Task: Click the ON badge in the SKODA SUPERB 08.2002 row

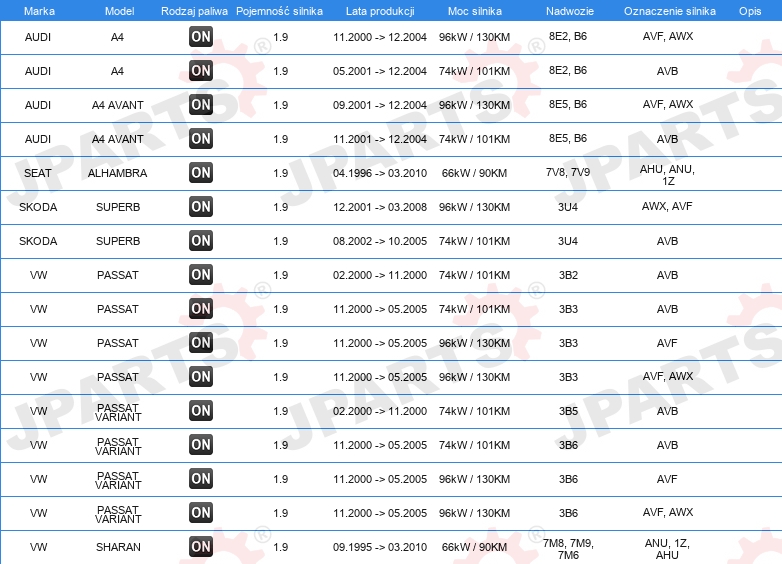Action: point(201,240)
